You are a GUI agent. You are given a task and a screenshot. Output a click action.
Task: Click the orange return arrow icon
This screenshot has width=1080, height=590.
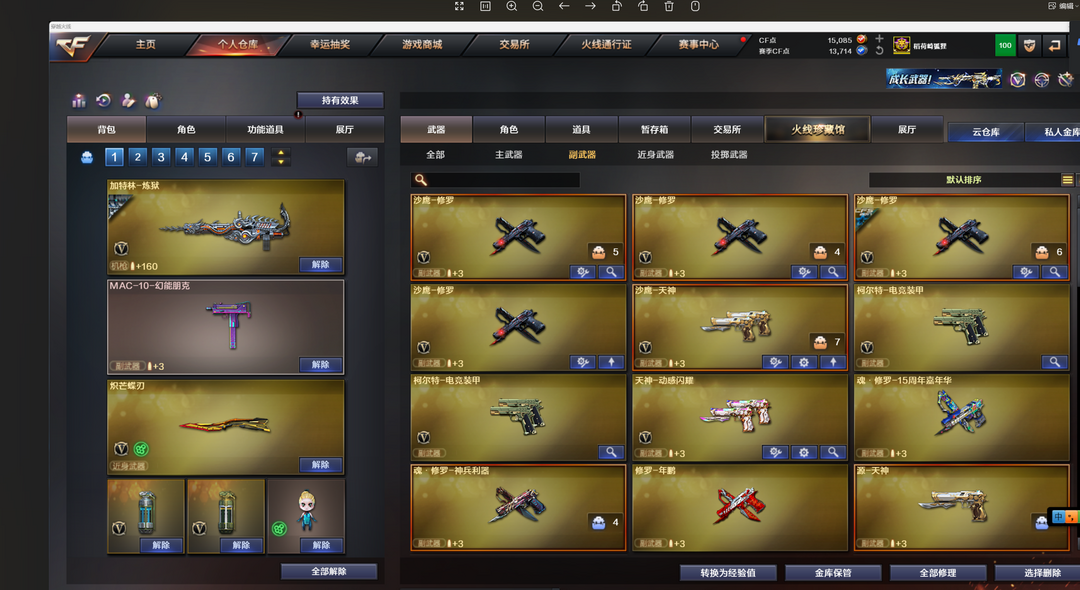pos(1054,45)
